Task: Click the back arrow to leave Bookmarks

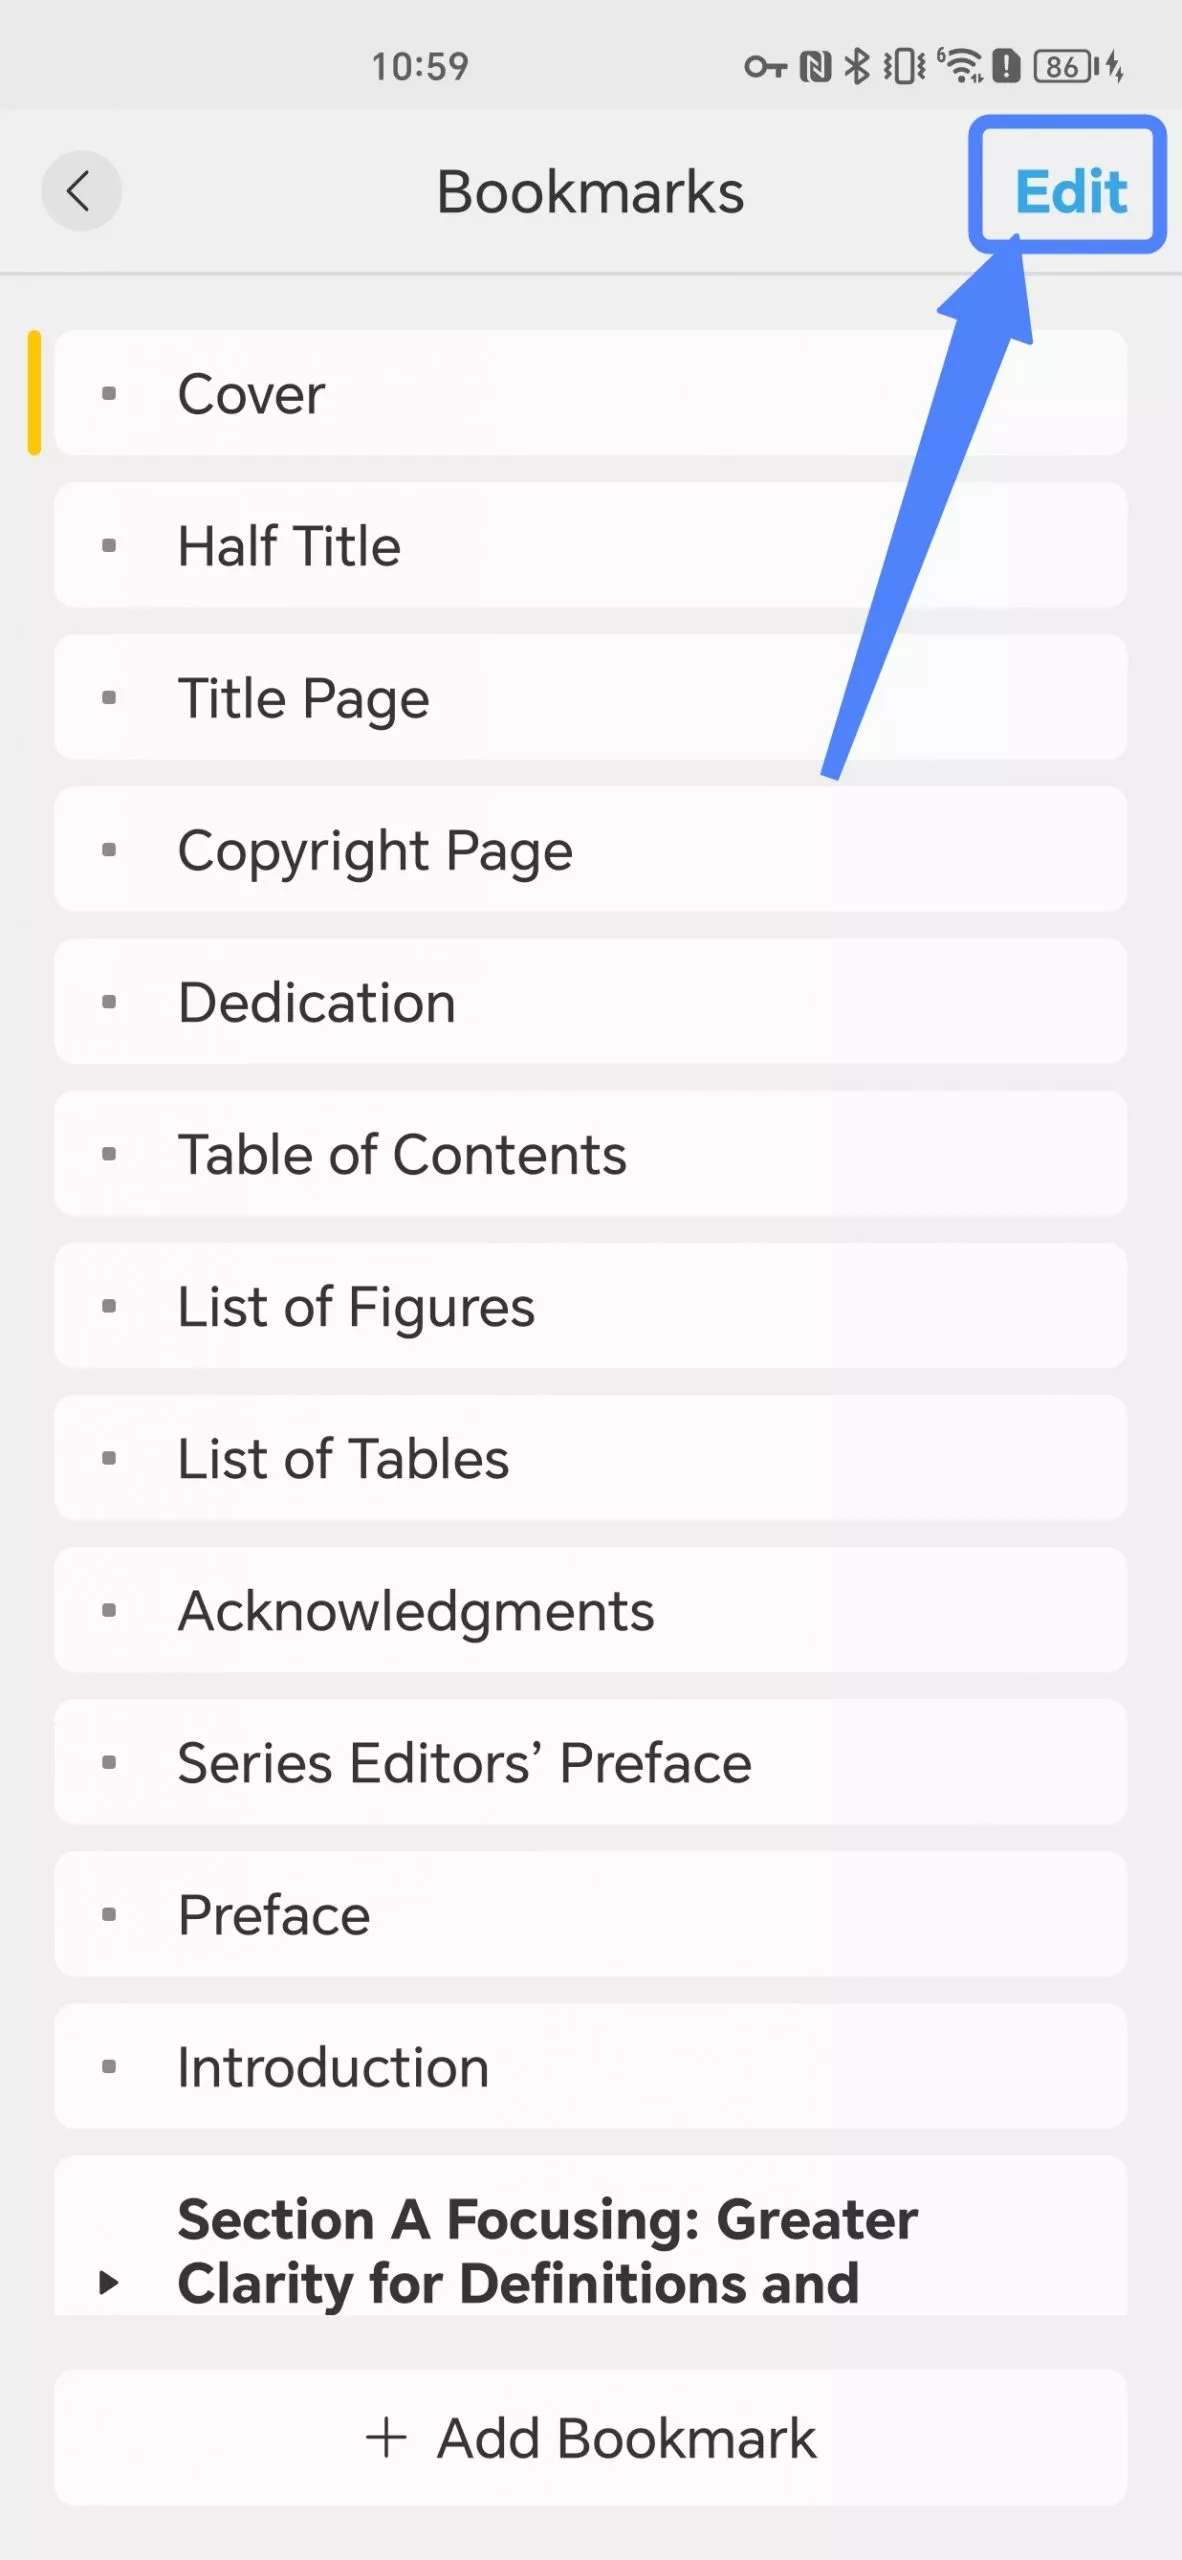Action: [82, 191]
